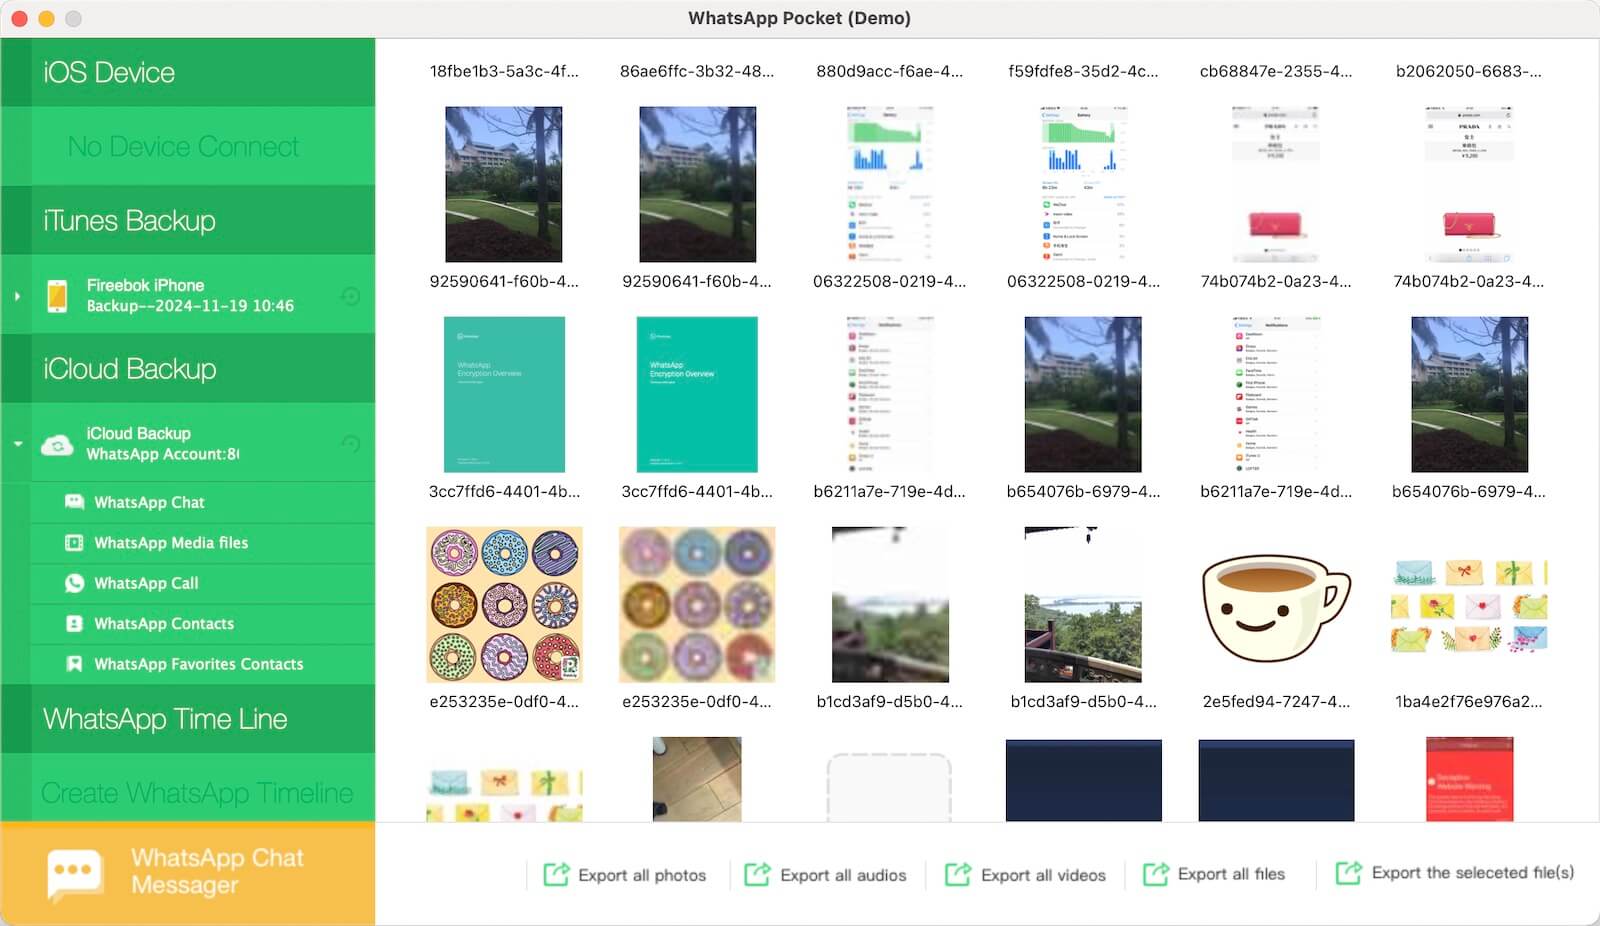Viewport: 1600px width, 926px height.
Task: Select the first b654076b-6979 garden photo thumbnail
Action: (1083, 394)
